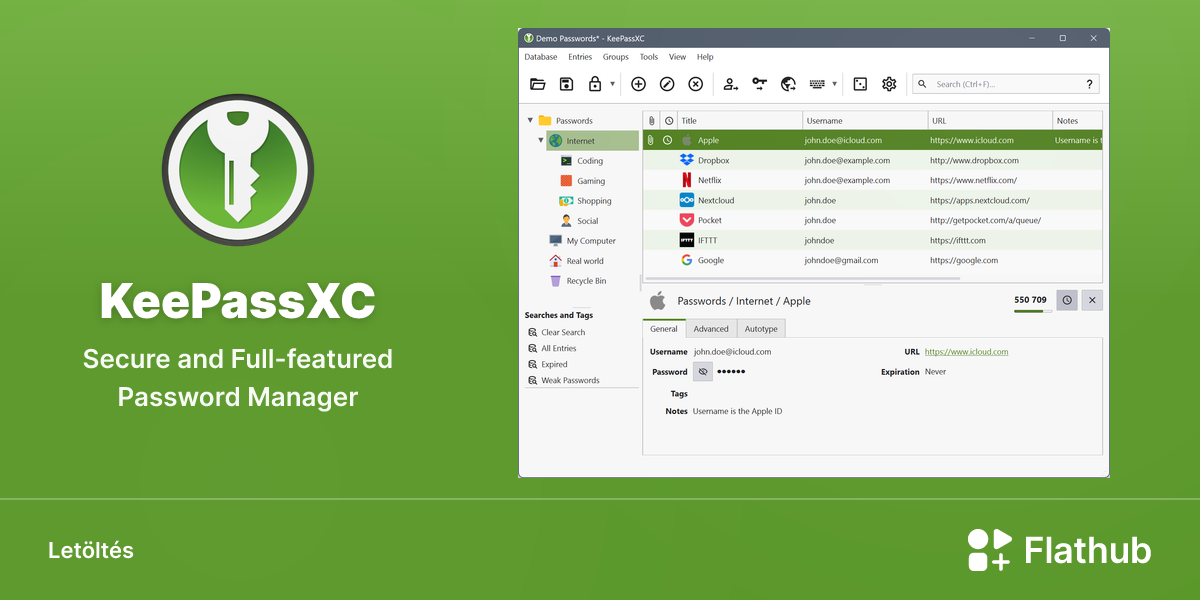The width and height of the screenshot is (1200, 600).
Task: Copy password with the key-arrow icon
Action: click(760, 84)
